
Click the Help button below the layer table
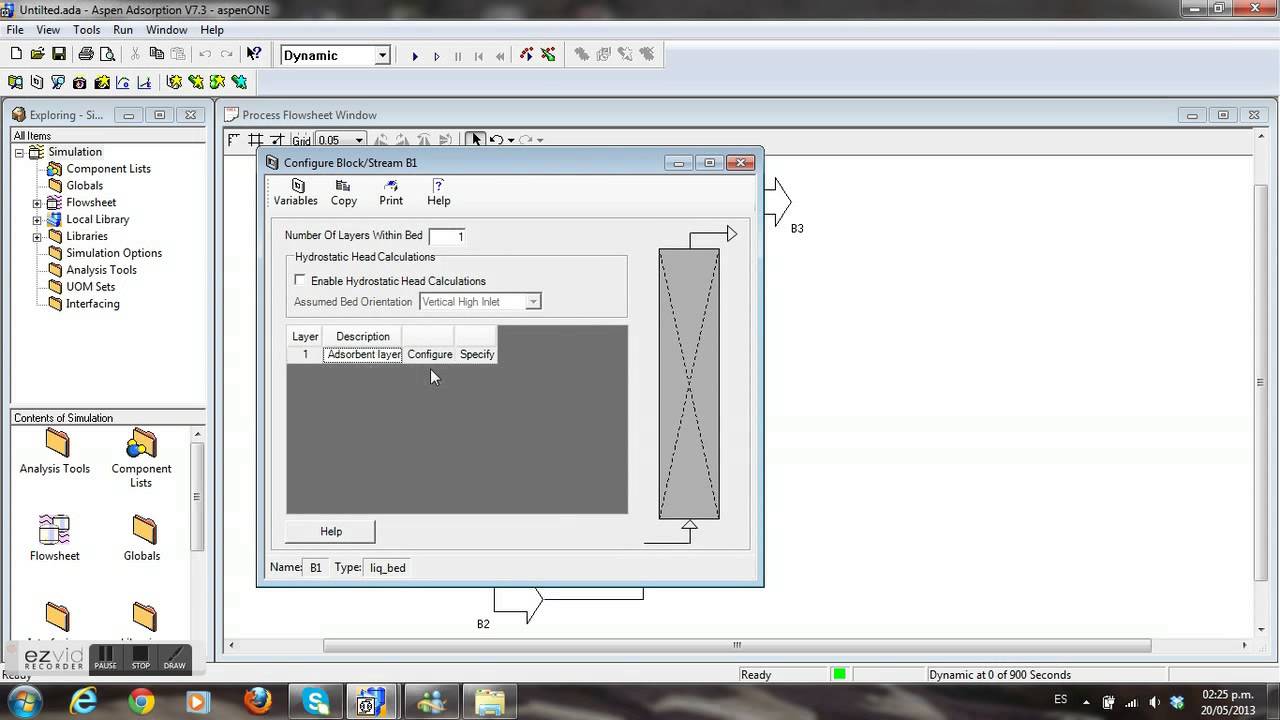click(331, 531)
